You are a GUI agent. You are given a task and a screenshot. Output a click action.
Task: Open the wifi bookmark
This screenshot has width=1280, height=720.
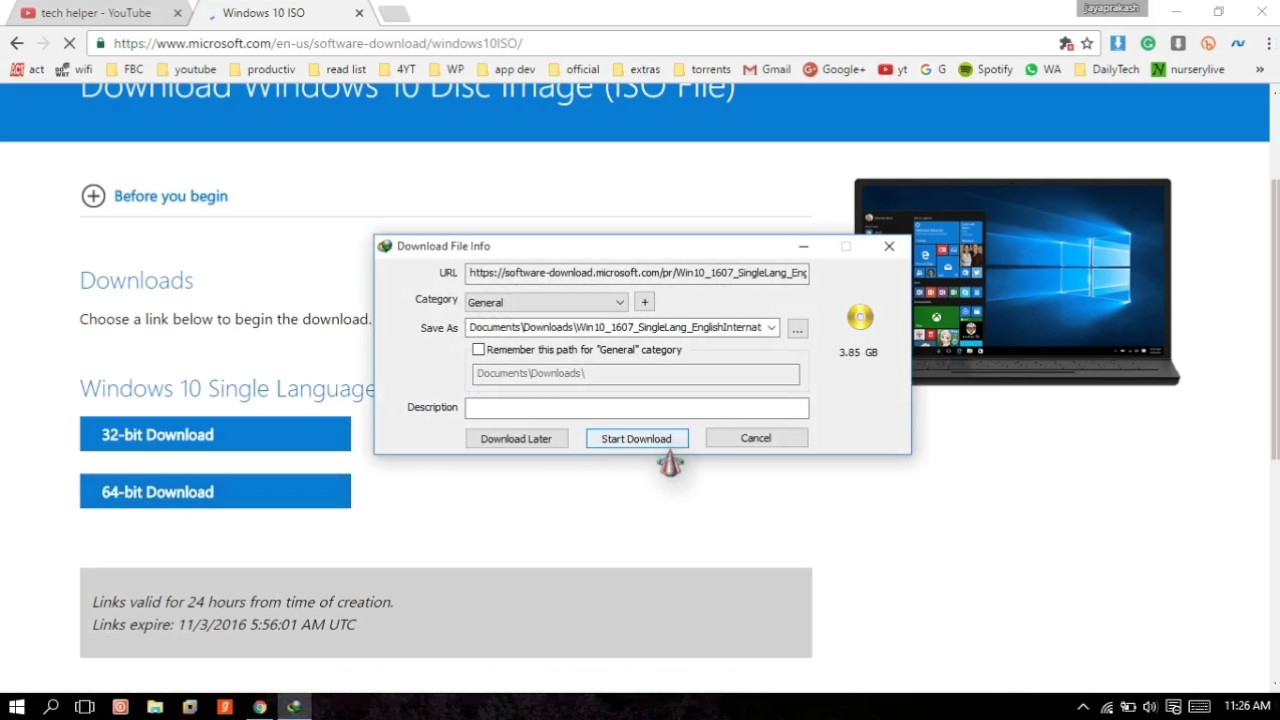(73, 69)
